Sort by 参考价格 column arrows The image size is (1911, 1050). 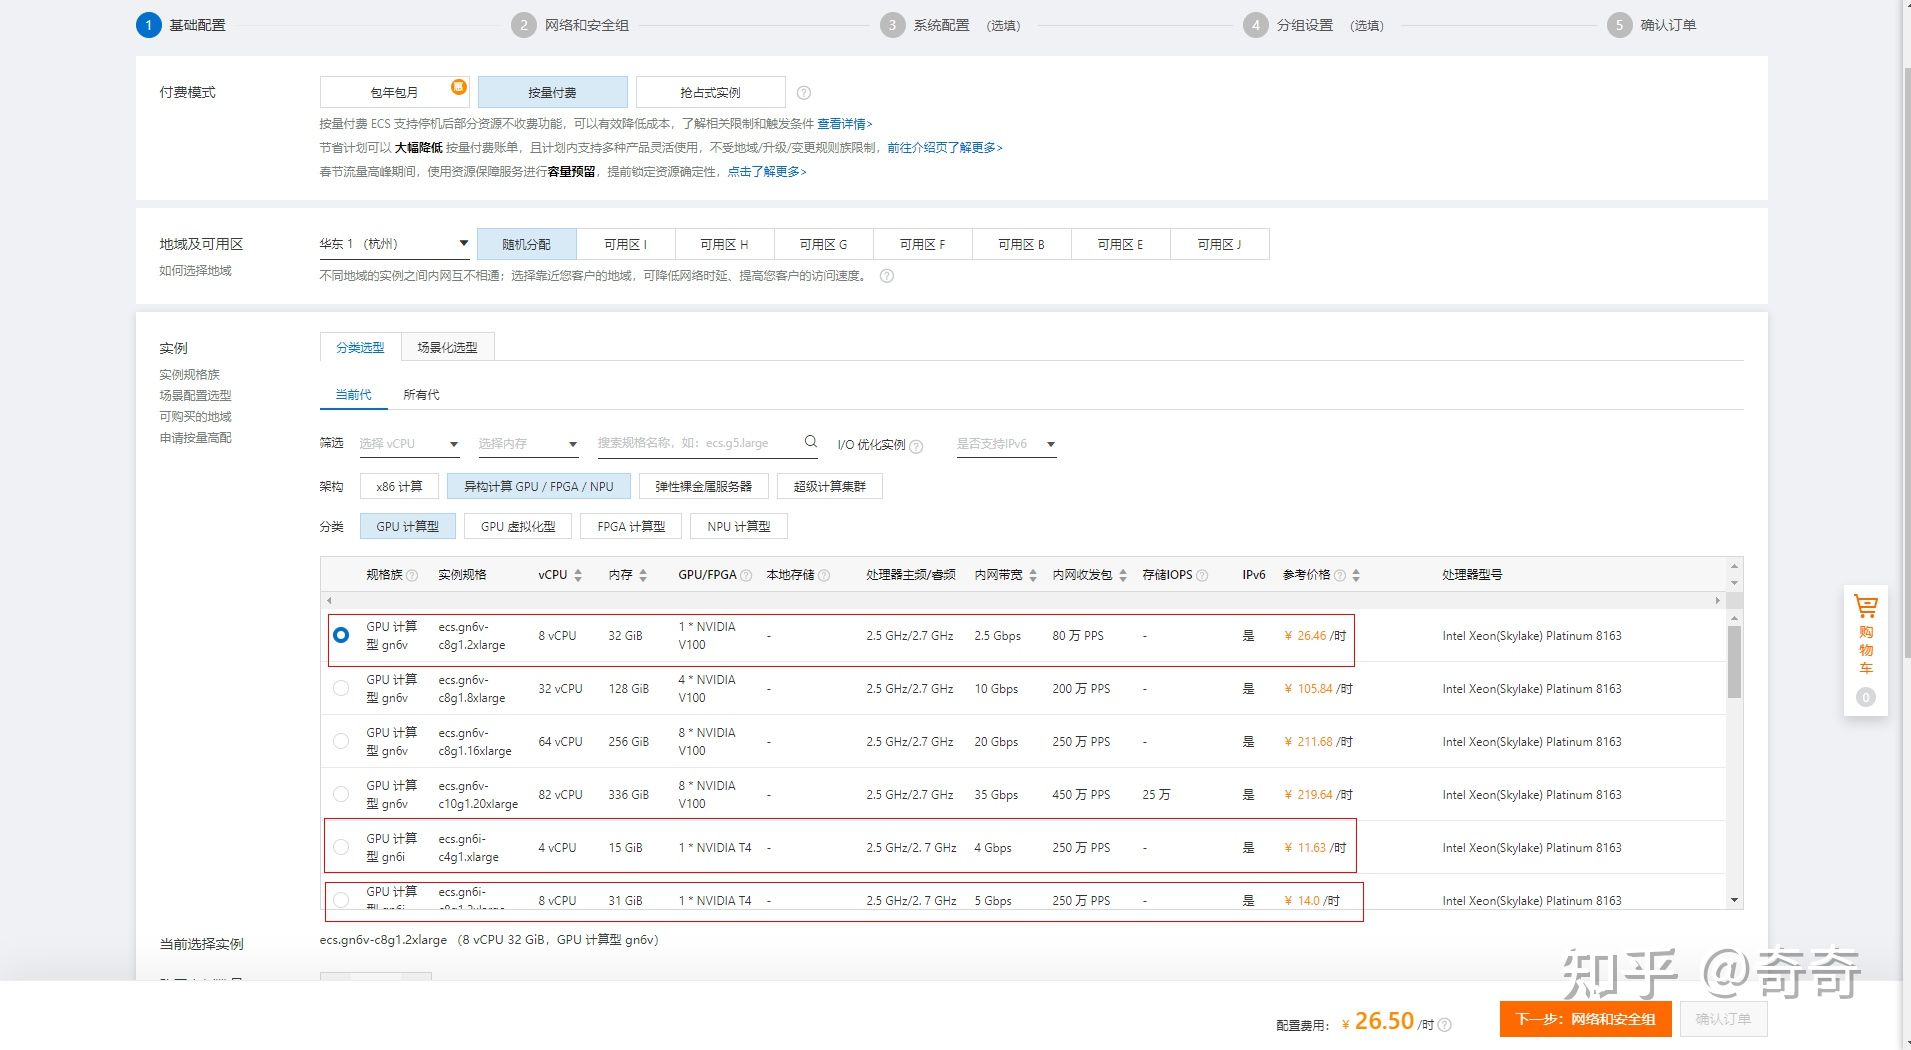pos(1356,575)
